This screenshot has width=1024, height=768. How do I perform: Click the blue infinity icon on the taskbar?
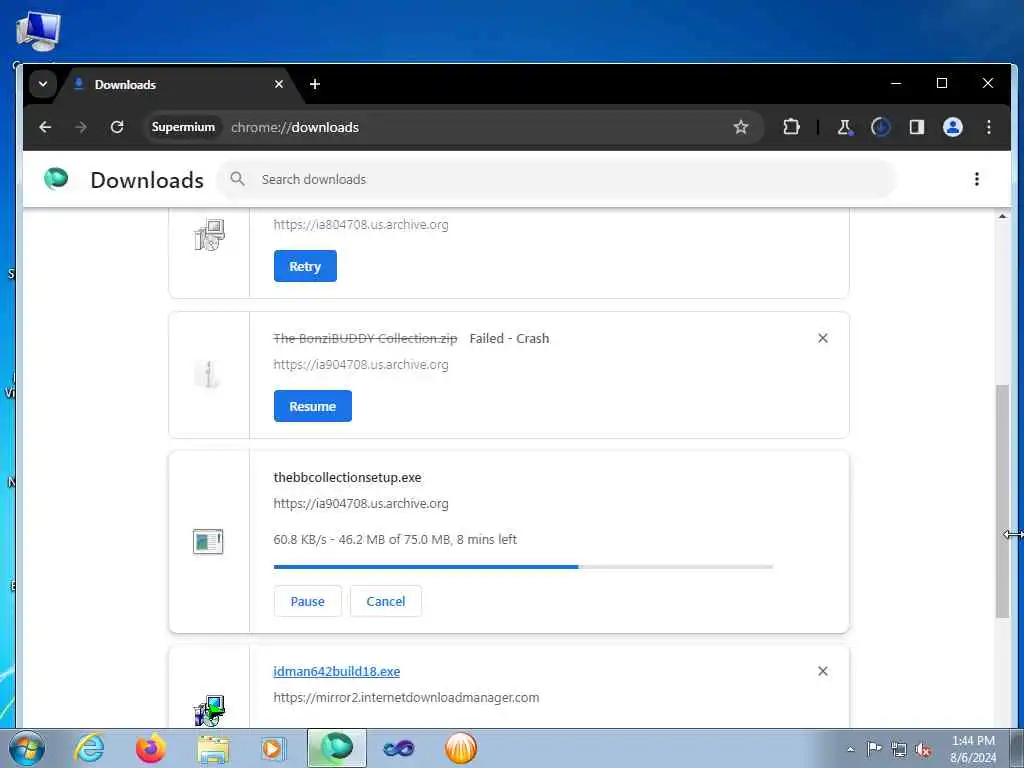(x=398, y=748)
